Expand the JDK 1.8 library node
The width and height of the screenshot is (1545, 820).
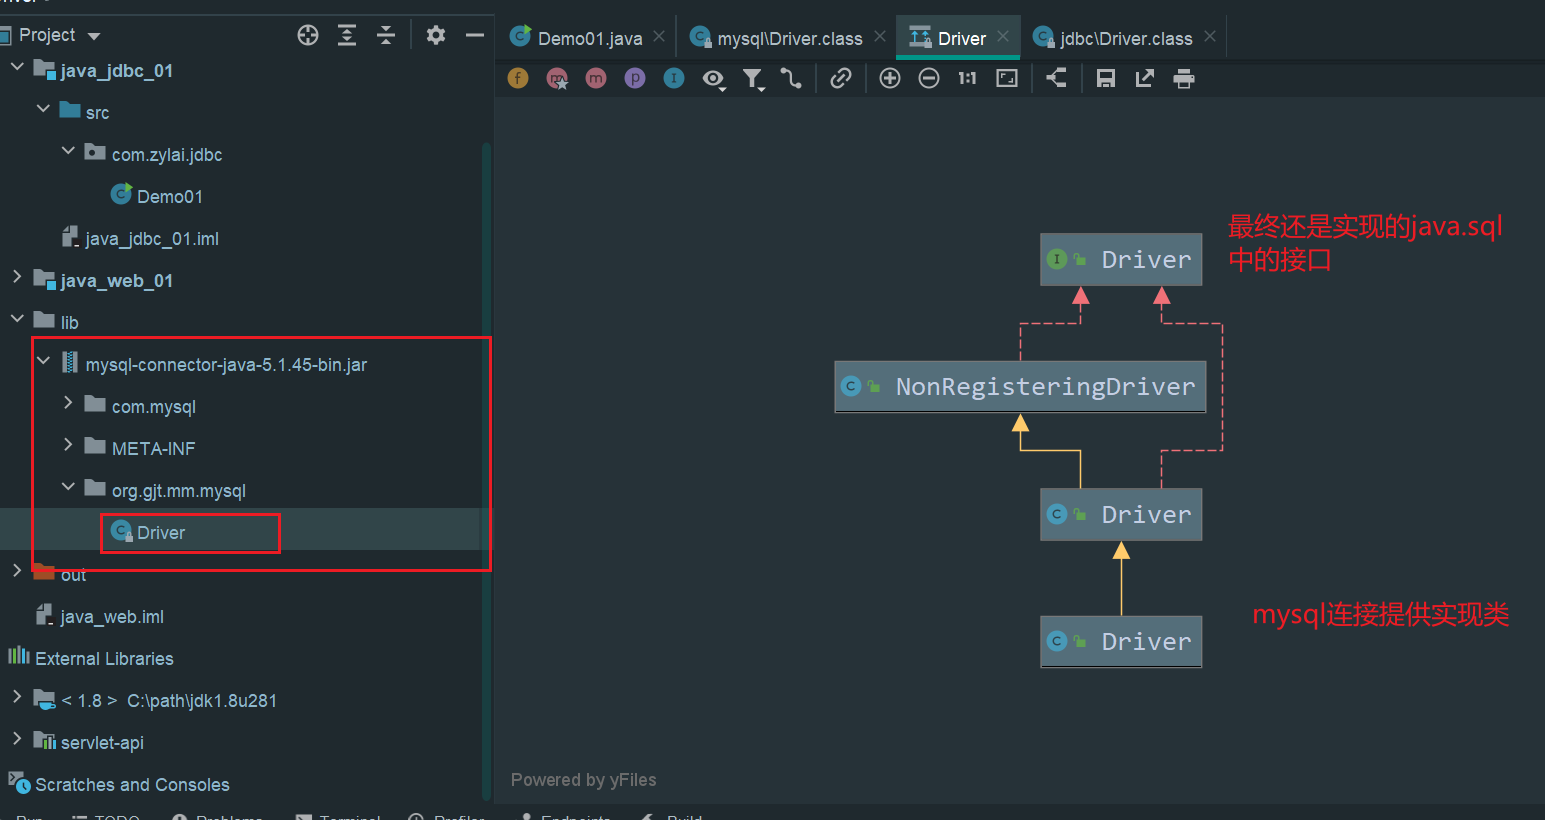pyautogui.click(x=17, y=696)
